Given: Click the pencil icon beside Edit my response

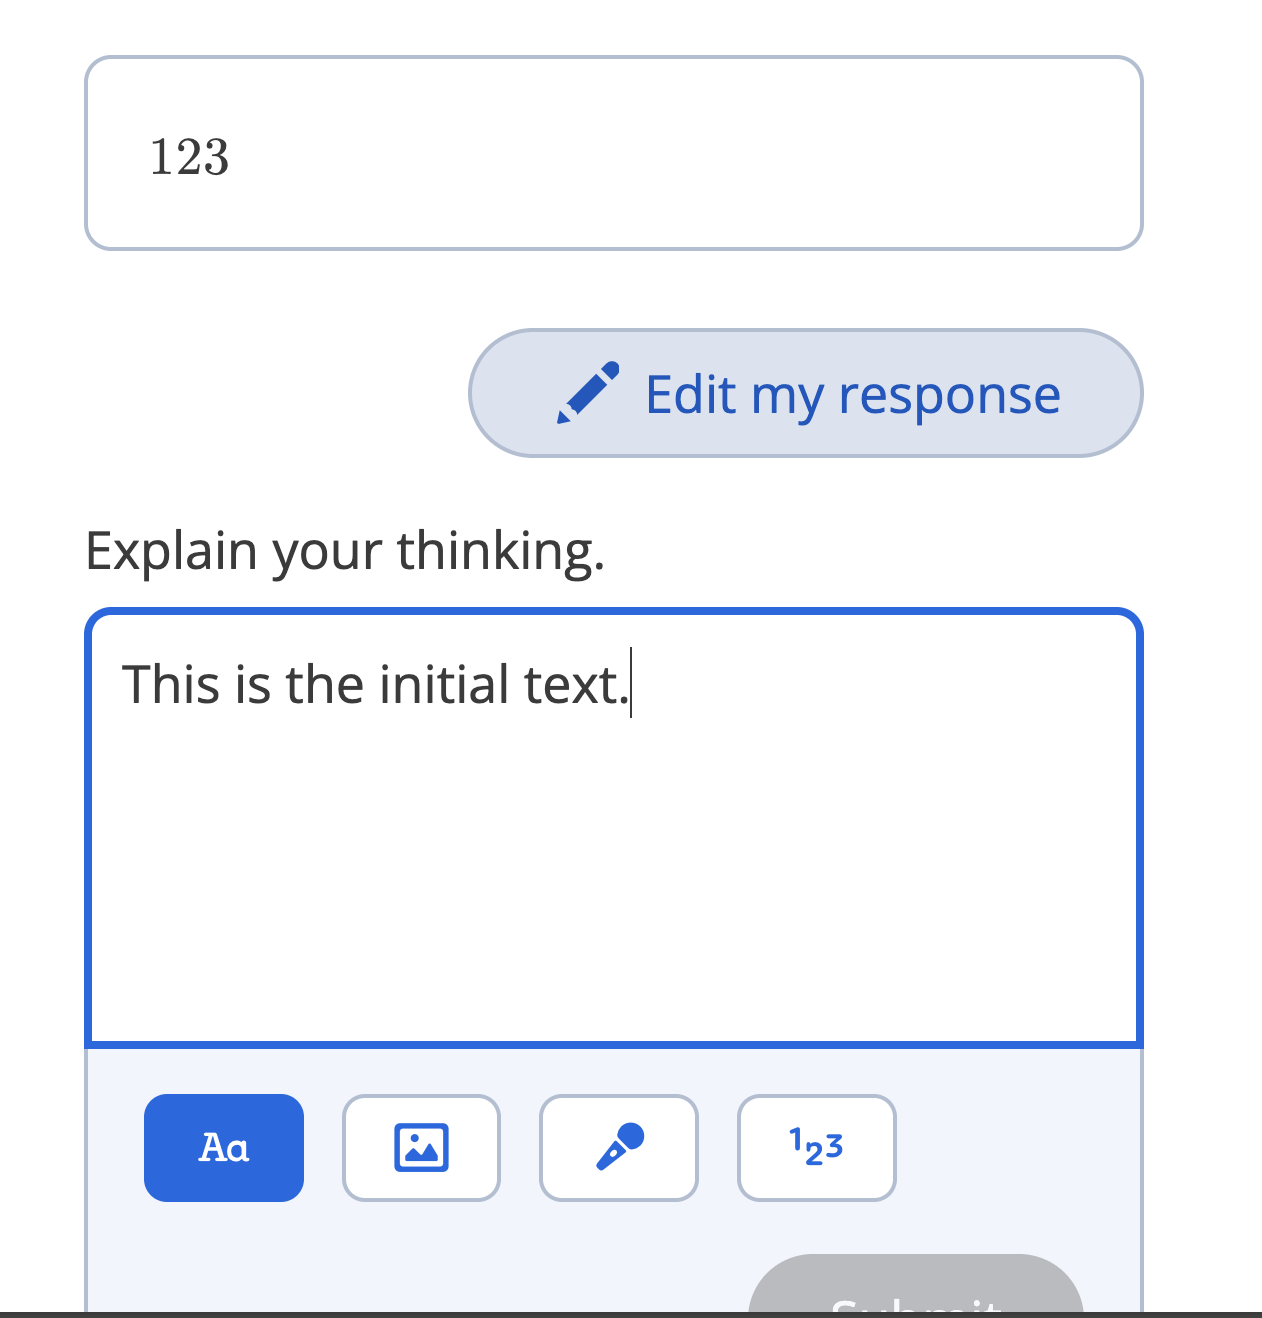Looking at the screenshot, I should pos(588,393).
